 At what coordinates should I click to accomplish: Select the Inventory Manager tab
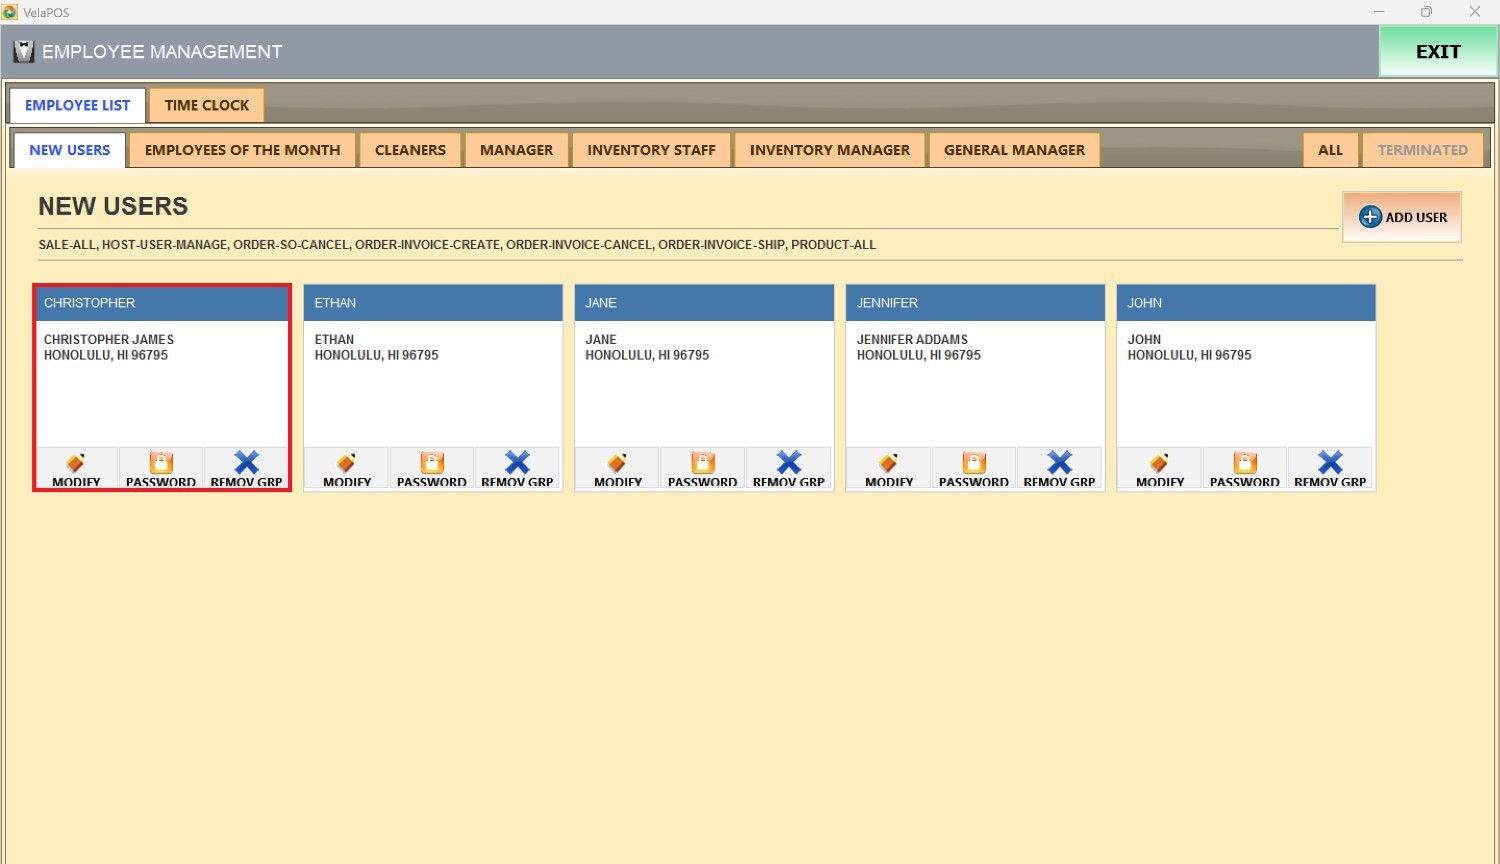click(829, 150)
